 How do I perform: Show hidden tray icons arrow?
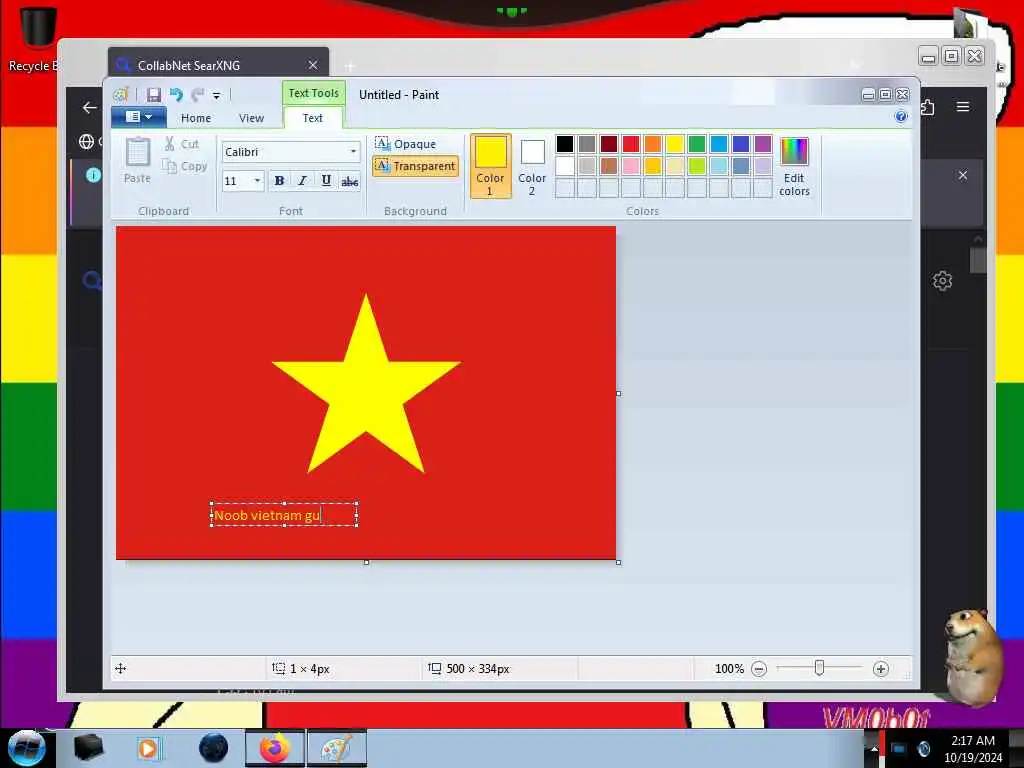tap(874, 748)
